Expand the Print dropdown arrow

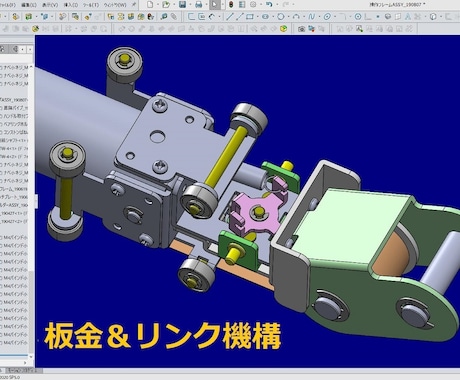[206, 5]
